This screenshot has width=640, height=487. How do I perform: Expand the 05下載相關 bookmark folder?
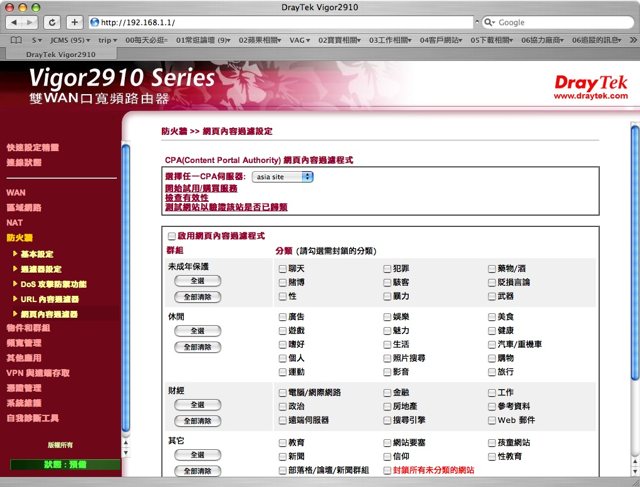(x=491, y=40)
